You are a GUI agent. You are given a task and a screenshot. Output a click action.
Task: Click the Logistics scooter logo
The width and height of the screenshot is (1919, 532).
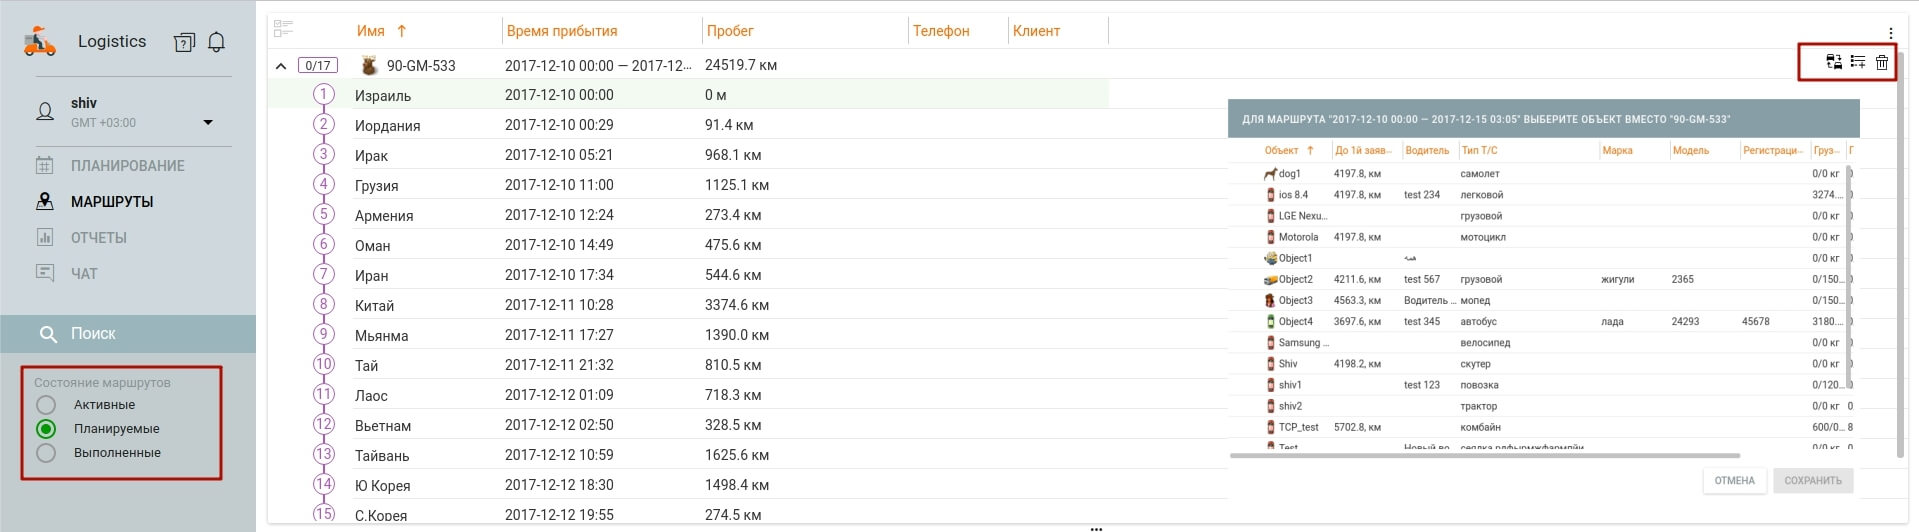[x=40, y=42]
